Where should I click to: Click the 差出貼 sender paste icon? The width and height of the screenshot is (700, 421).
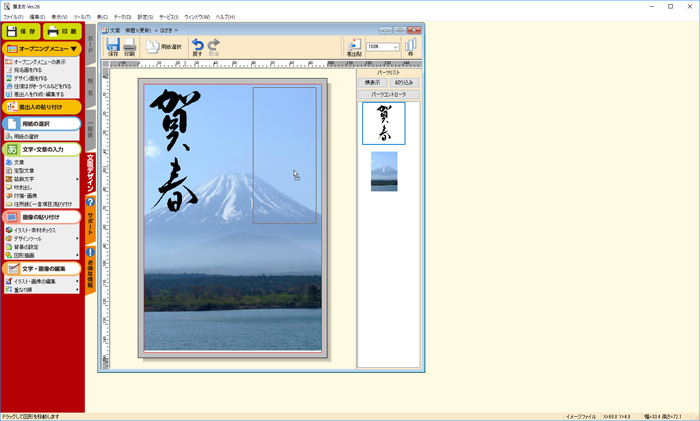click(353, 47)
